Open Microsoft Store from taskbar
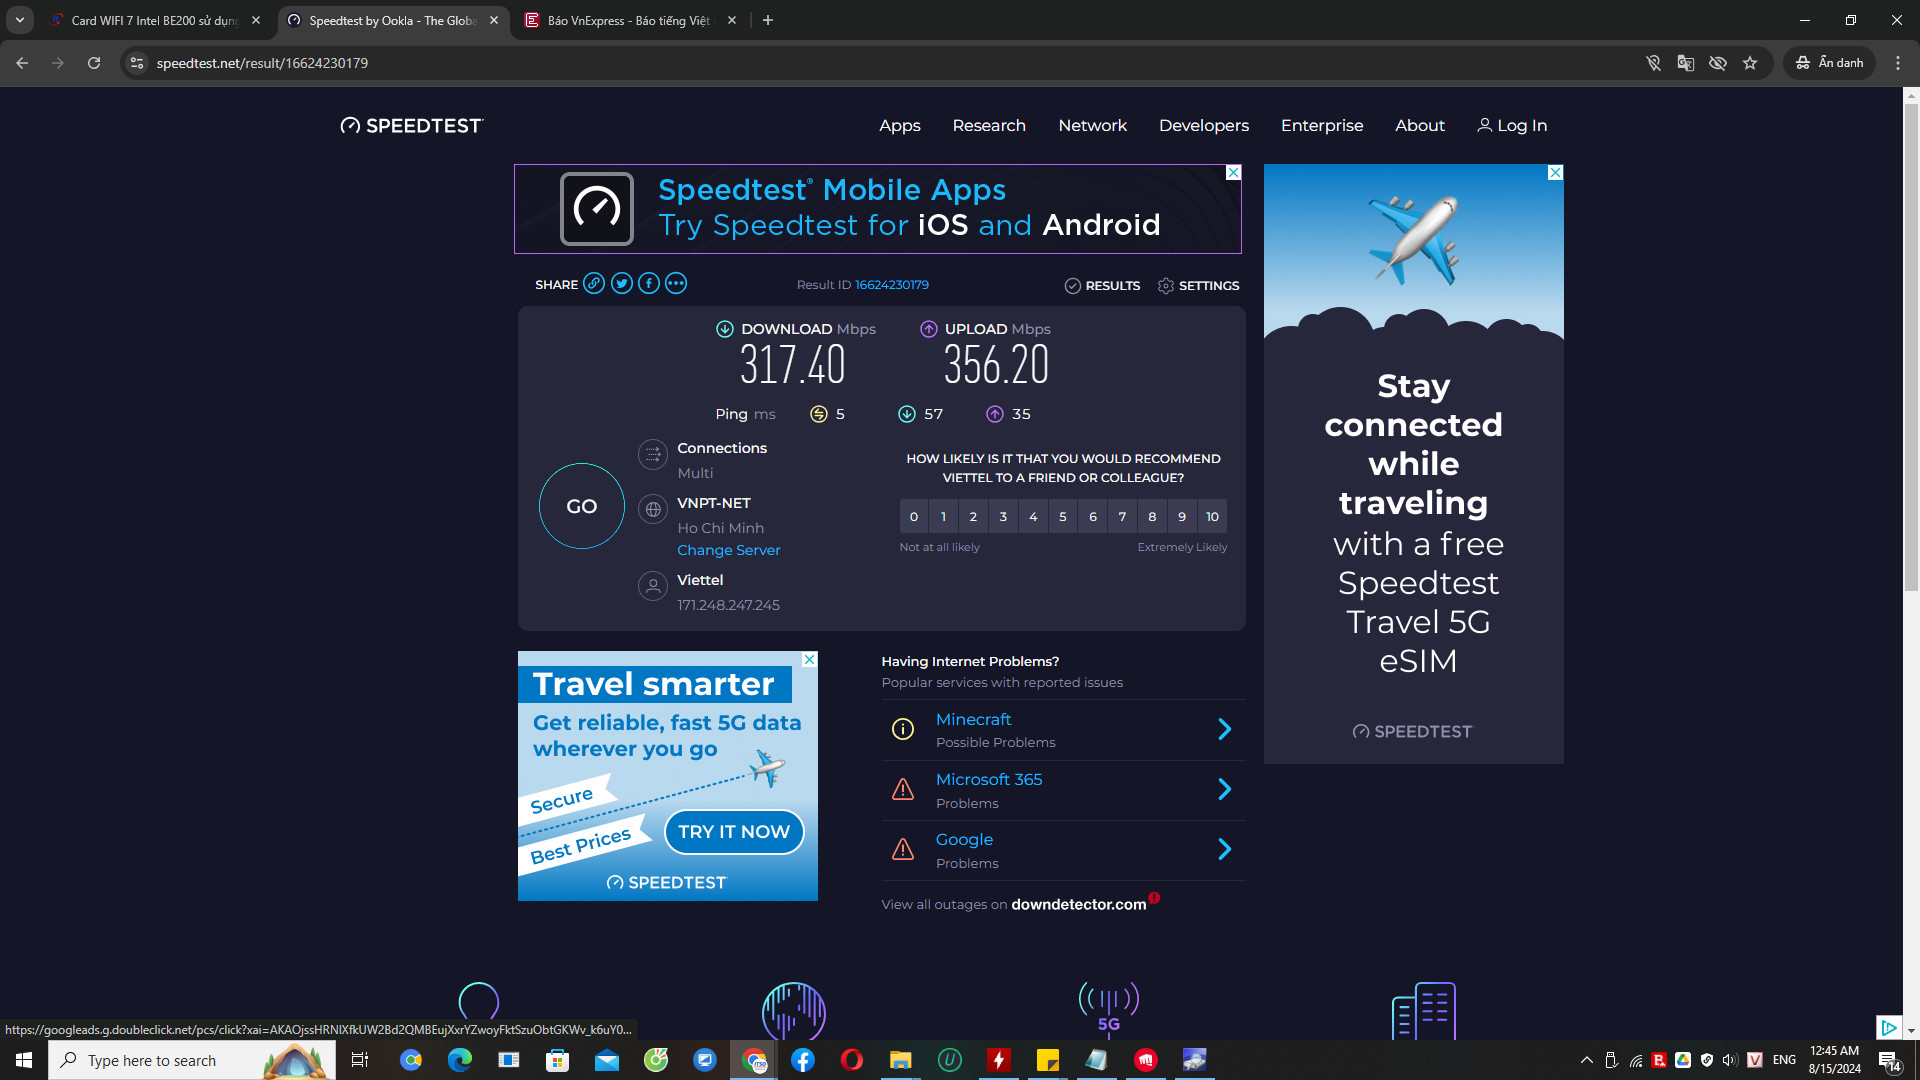 (558, 1060)
